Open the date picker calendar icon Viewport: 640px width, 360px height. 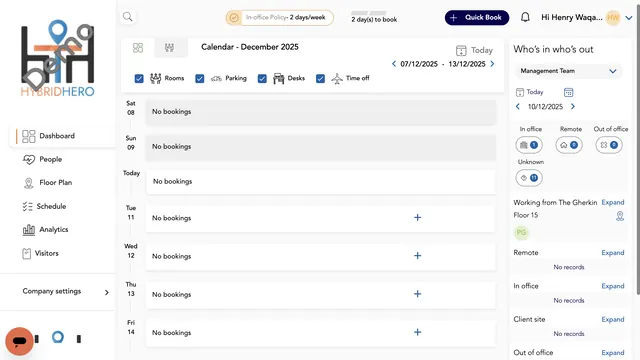569,92
